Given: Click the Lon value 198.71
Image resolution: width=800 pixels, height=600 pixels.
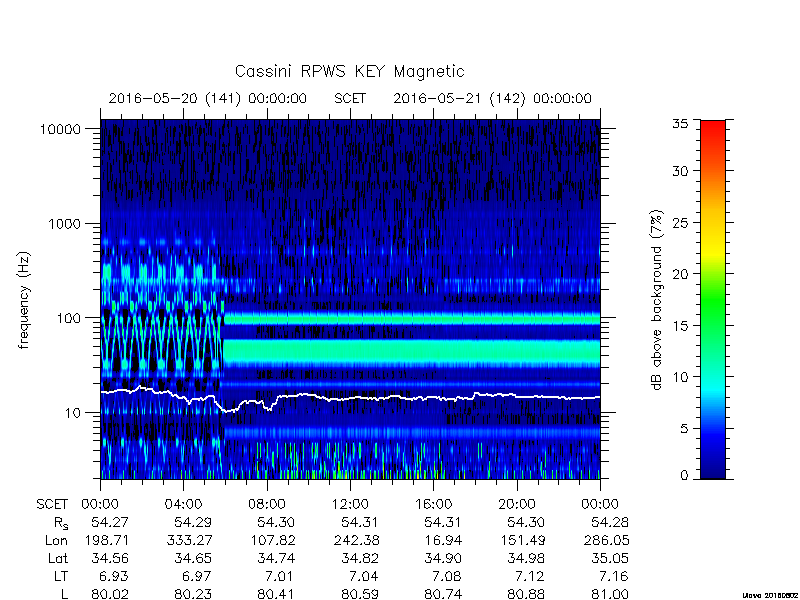Looking at the screenshot, I should [106, 540].
